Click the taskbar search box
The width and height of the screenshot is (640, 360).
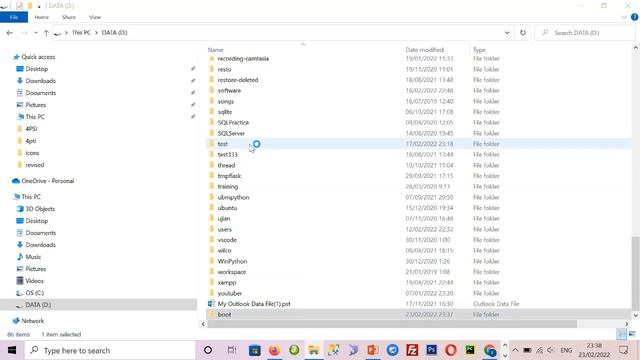[x=110, y=350]
